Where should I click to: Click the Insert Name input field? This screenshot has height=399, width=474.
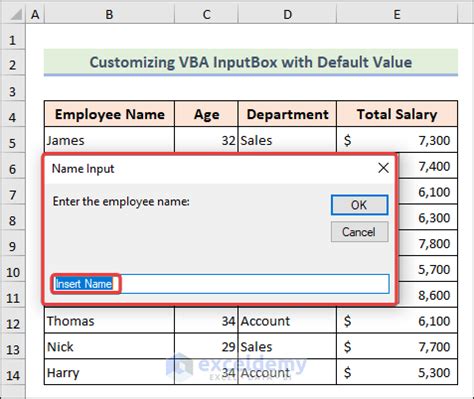pyautogui.click(x=221, y=284)
